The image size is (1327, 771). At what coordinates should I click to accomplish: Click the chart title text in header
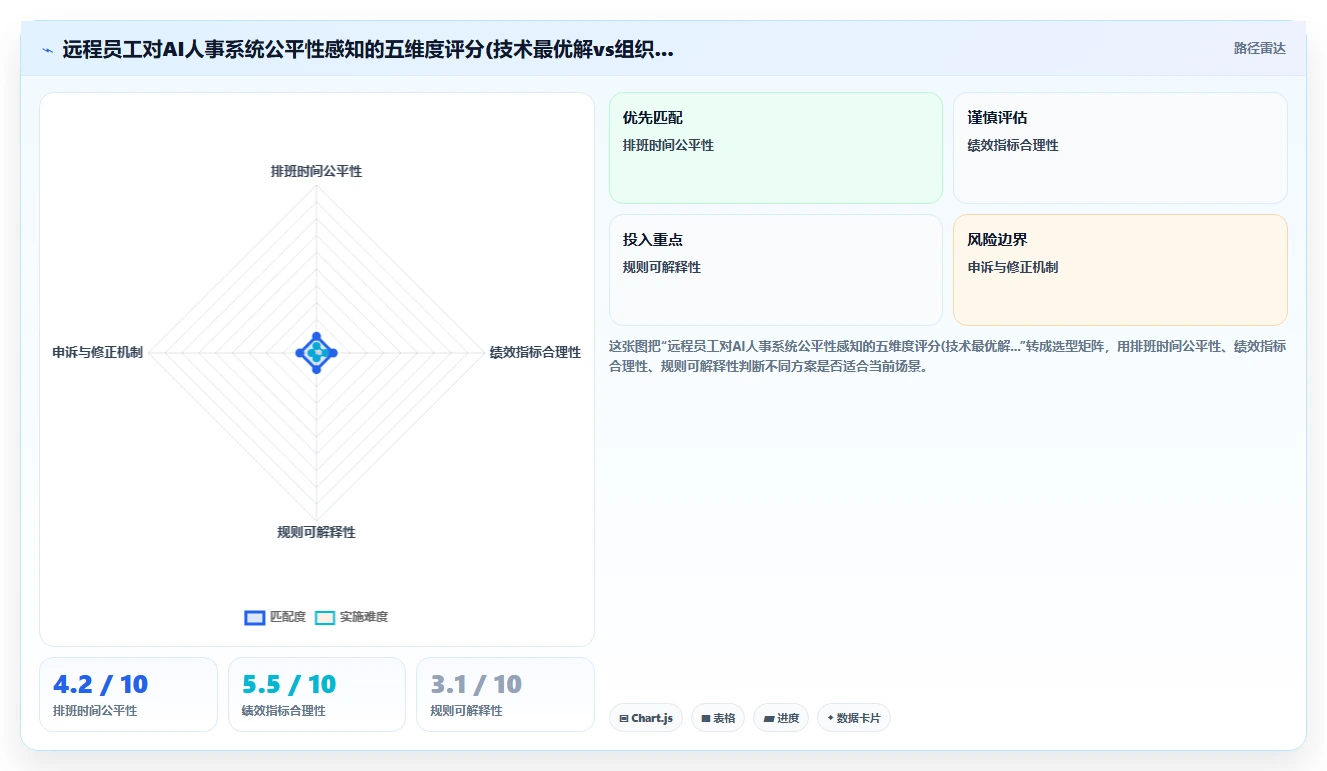pos(368,50)
